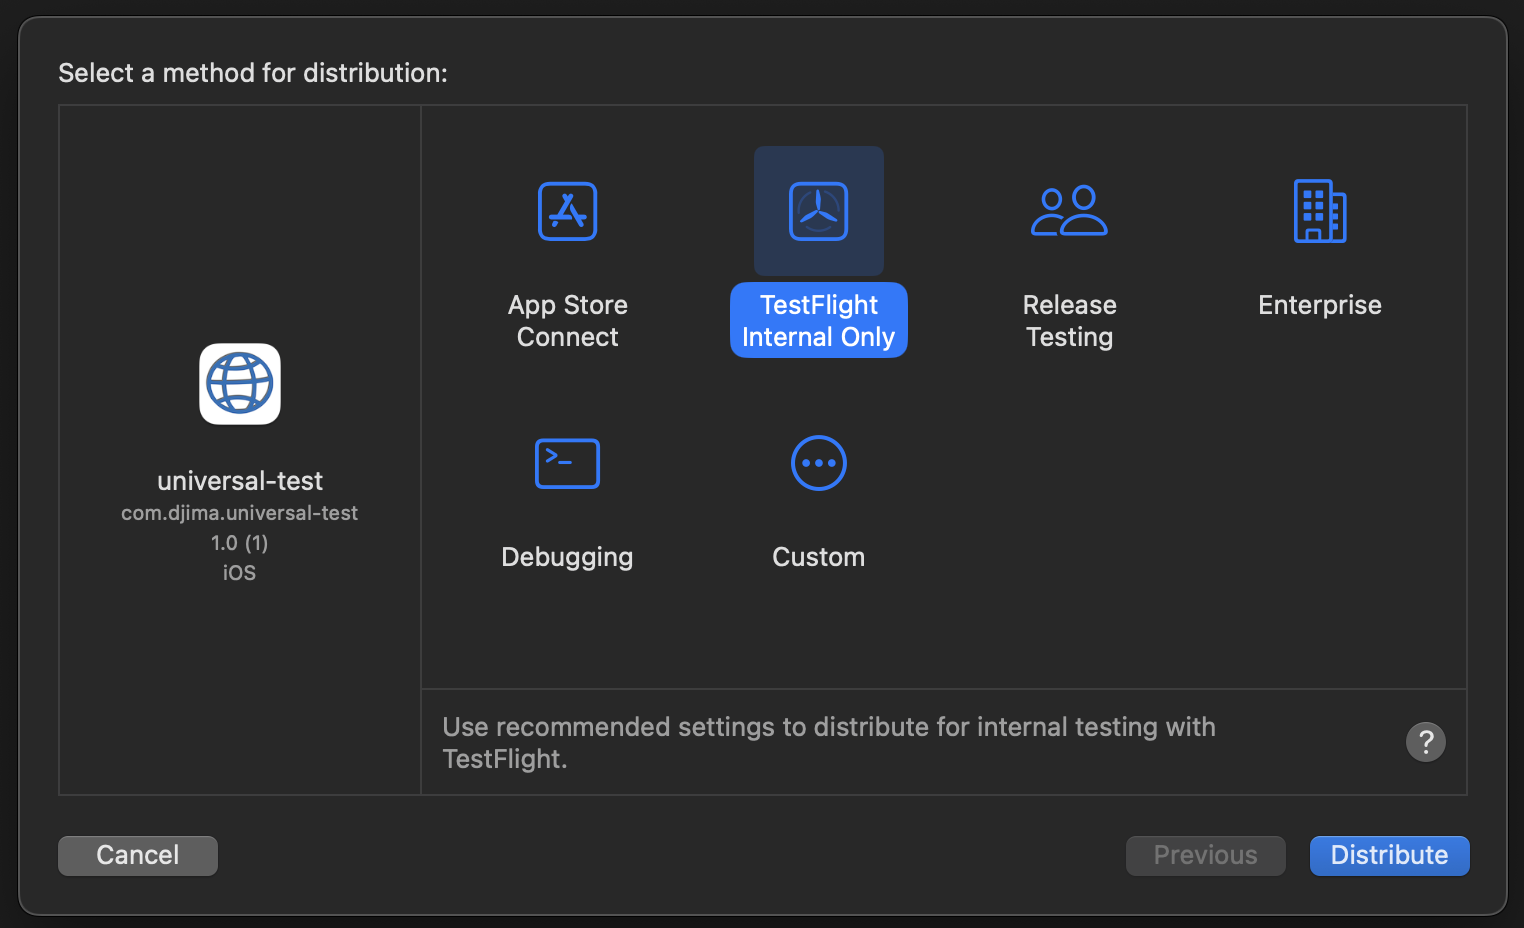The image size is (1524, 928).
Task: Click the recommended settings description text
Action: pyautogui.click(x=829, y=743)
